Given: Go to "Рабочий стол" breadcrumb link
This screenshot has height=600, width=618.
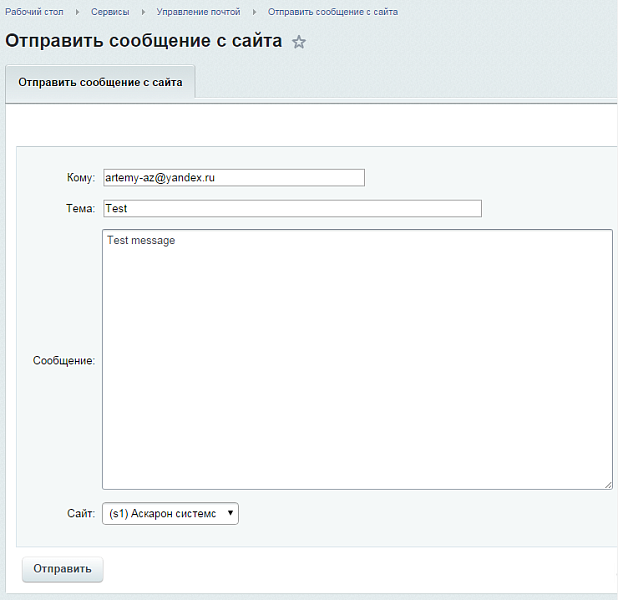Looking at the screenshot, I should click(35, 12).
